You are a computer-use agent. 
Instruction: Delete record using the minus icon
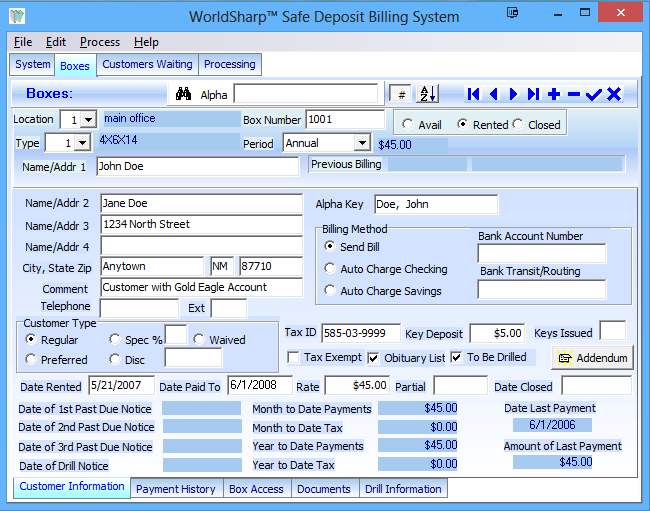pyautogui.click(x=574, y=94)
